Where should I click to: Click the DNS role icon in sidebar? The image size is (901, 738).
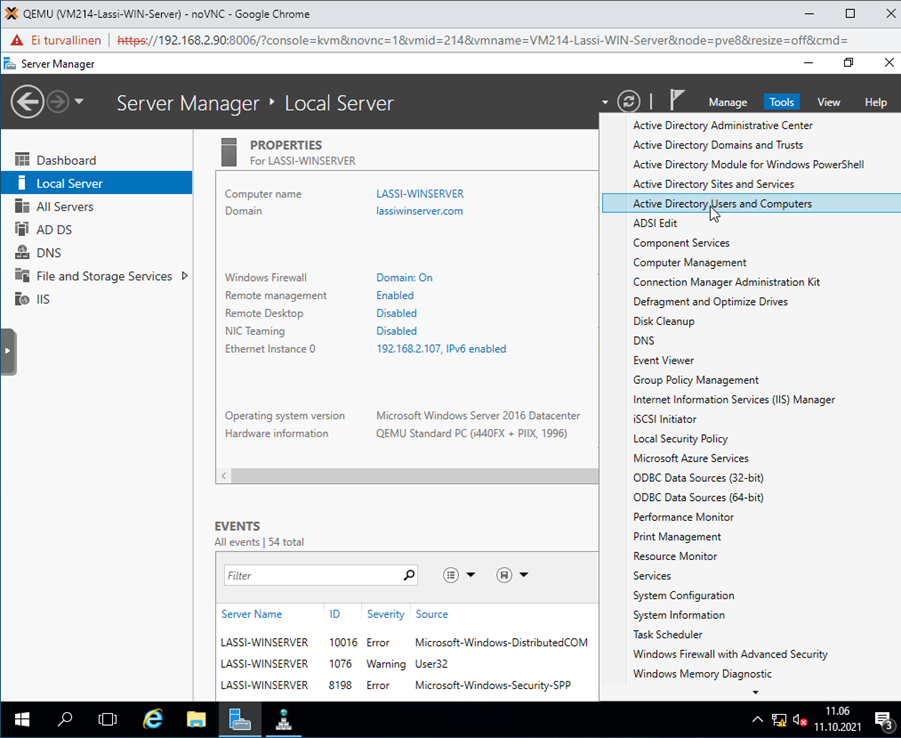click(22, 252)
